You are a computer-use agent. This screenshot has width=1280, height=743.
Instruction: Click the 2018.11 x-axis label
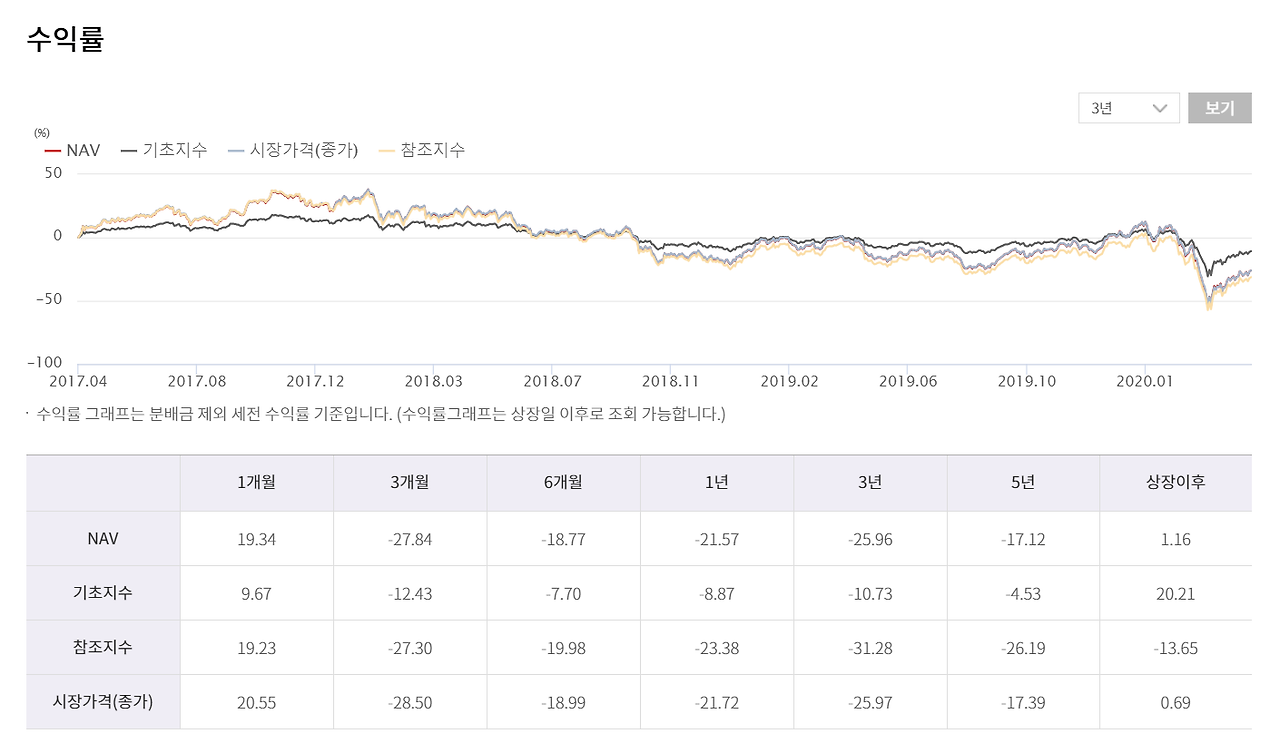click(x=671, y=381)
